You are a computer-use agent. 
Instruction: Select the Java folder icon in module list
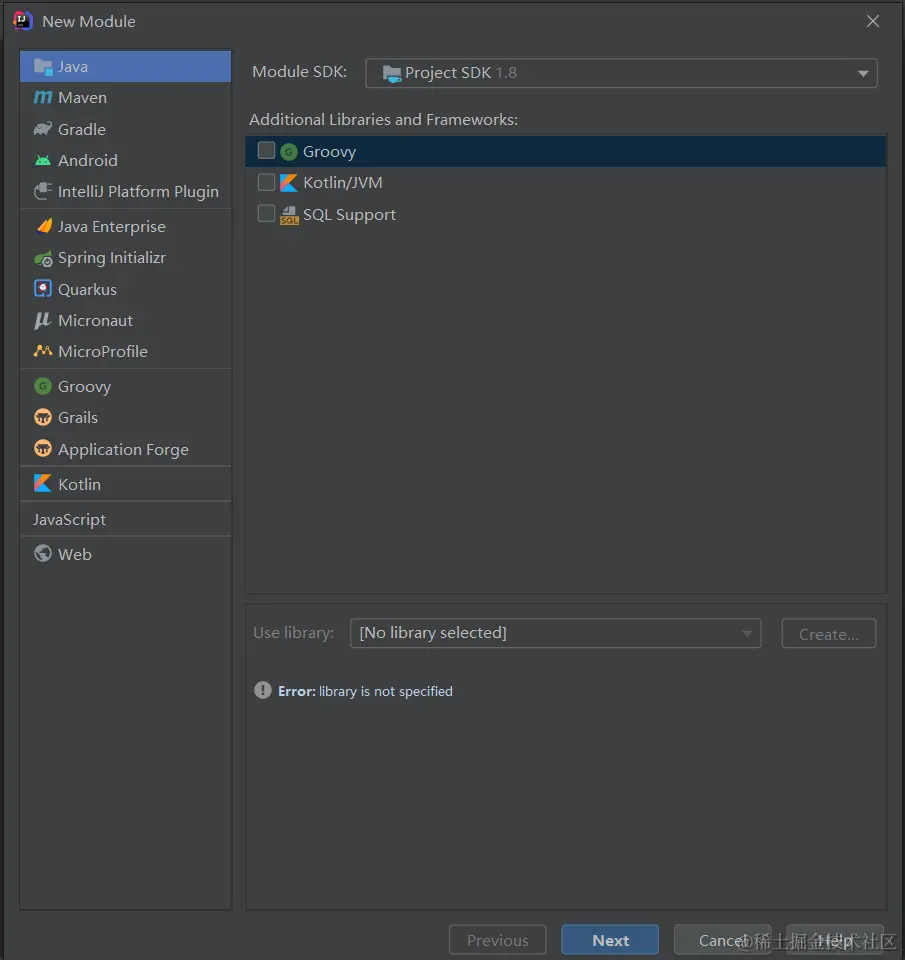(x=43, y=67)
